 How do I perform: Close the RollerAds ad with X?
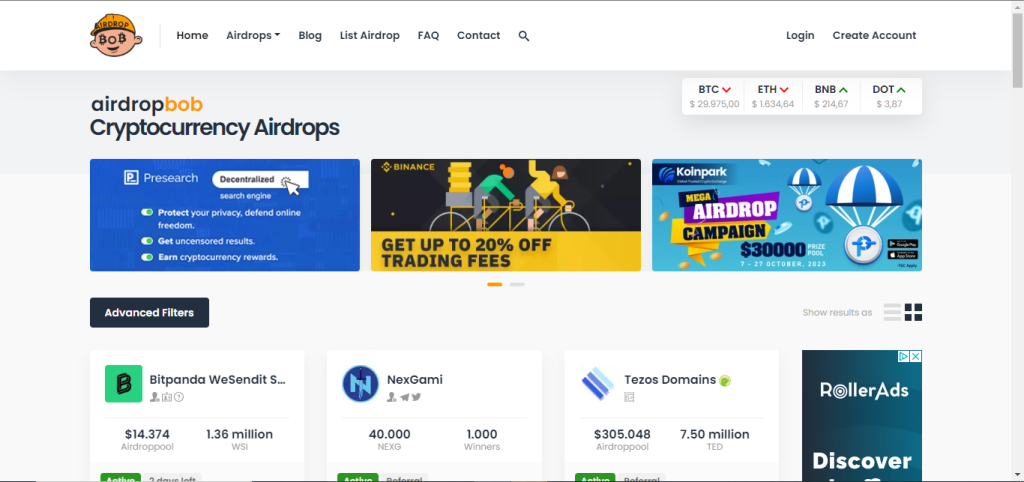tap(916, 356)
